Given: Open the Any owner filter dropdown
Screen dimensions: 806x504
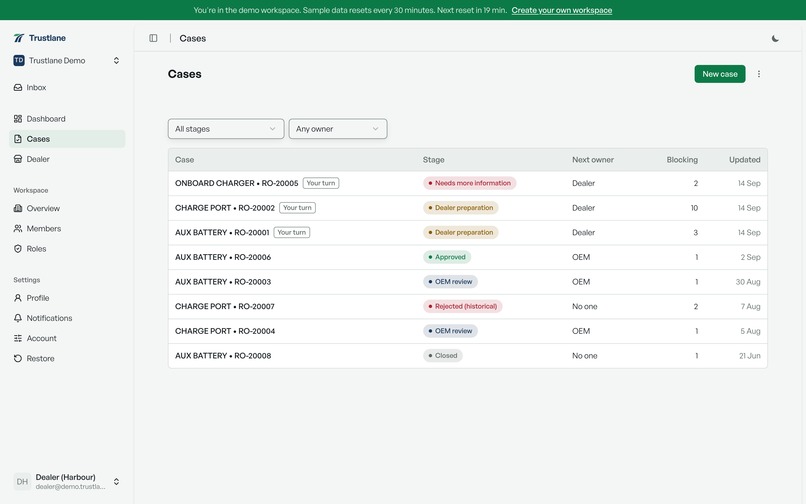Looking at the screenshot, I should (x=338, y=129).
